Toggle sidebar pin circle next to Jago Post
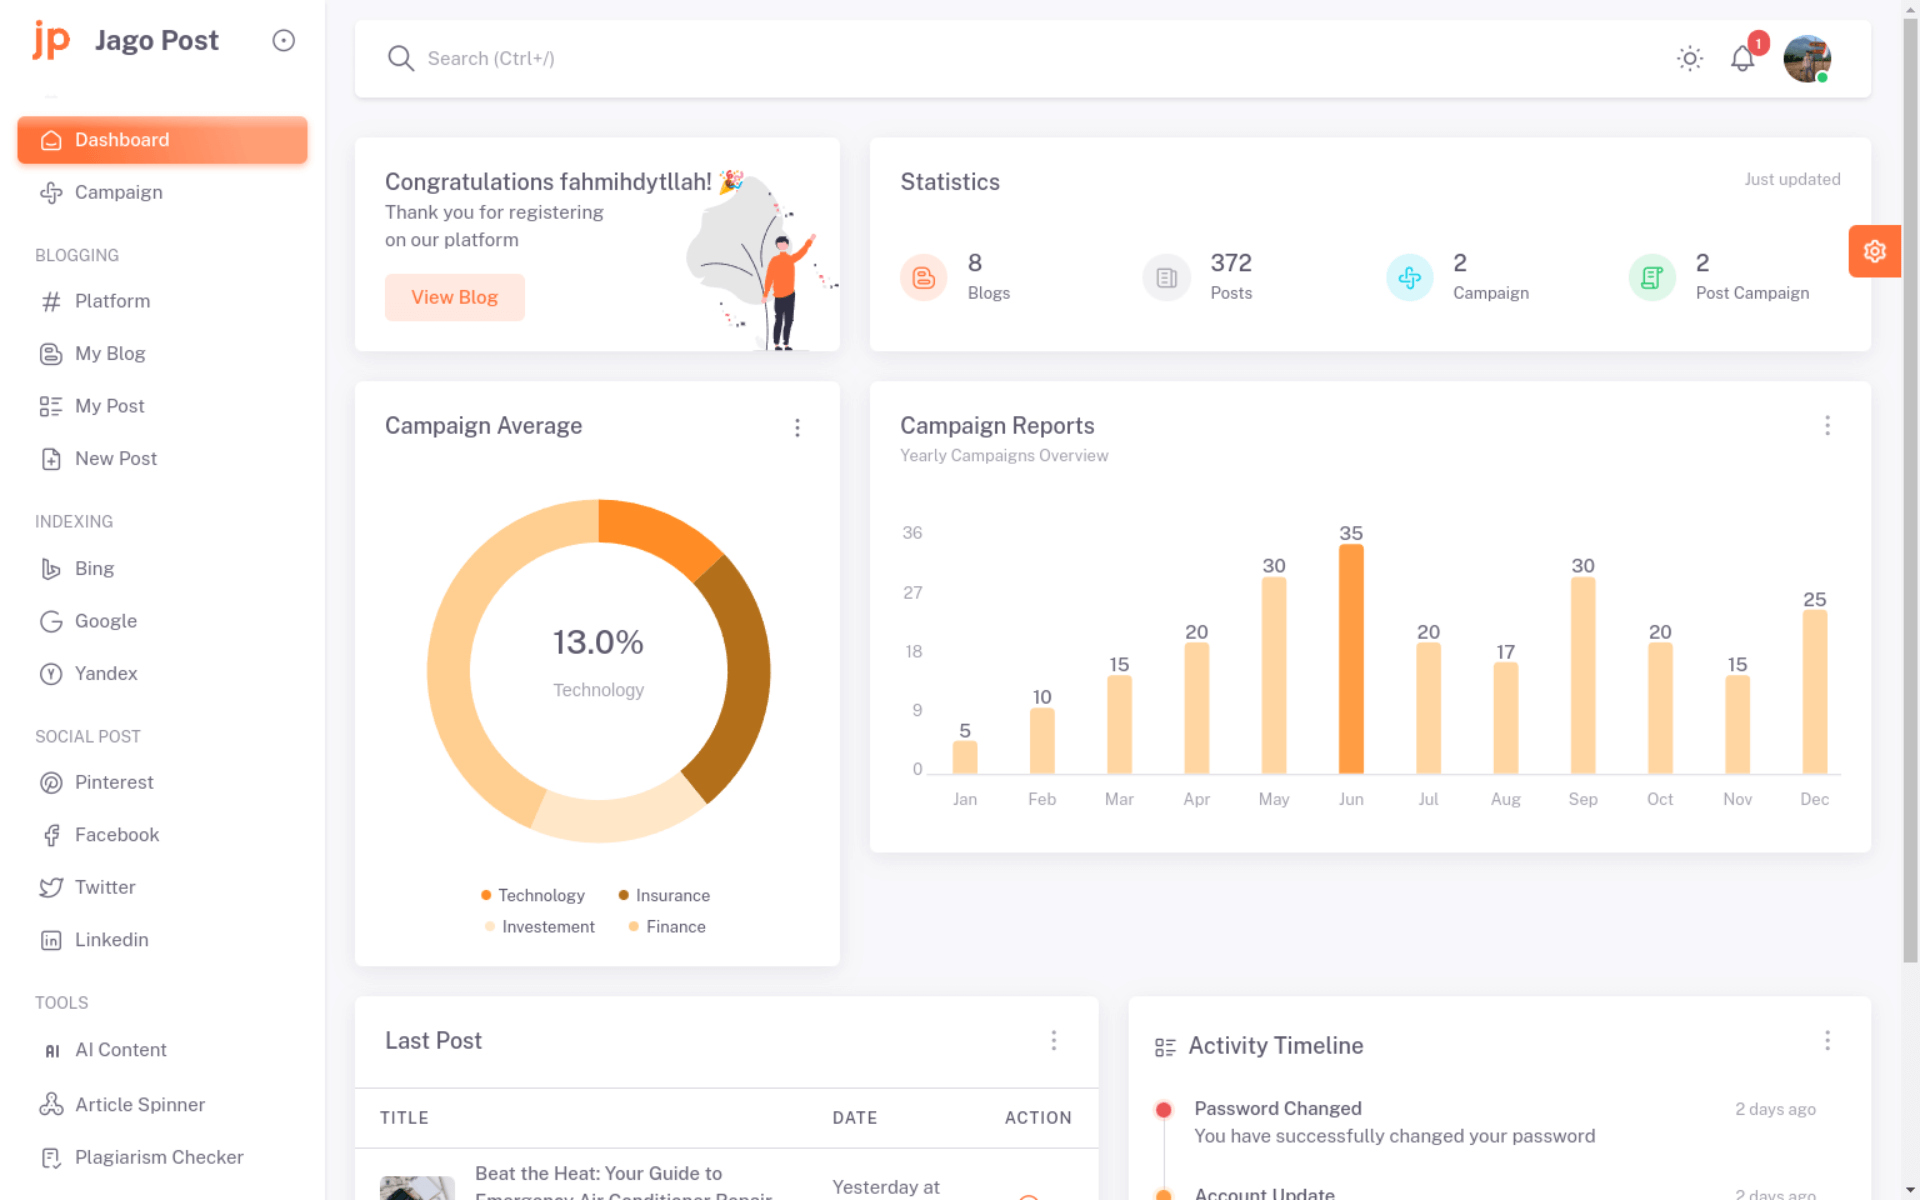The height and width of the screenshot is (1200, 1920). click(284, 40)
